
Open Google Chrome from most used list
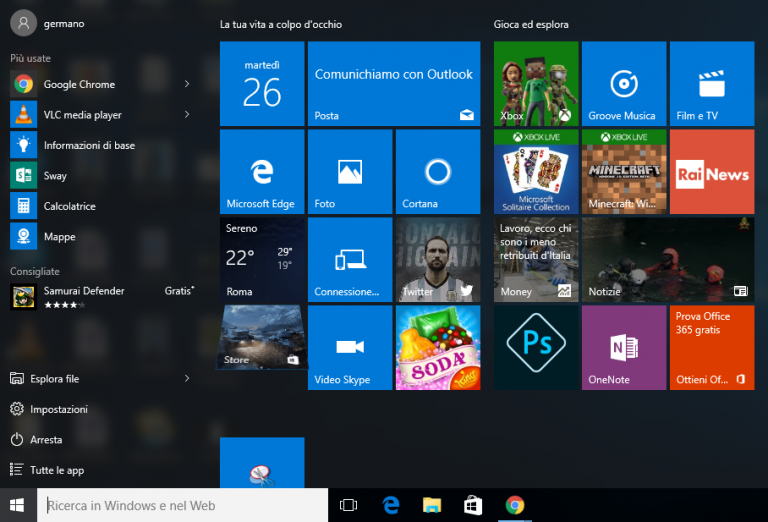[x=100, y=84]
